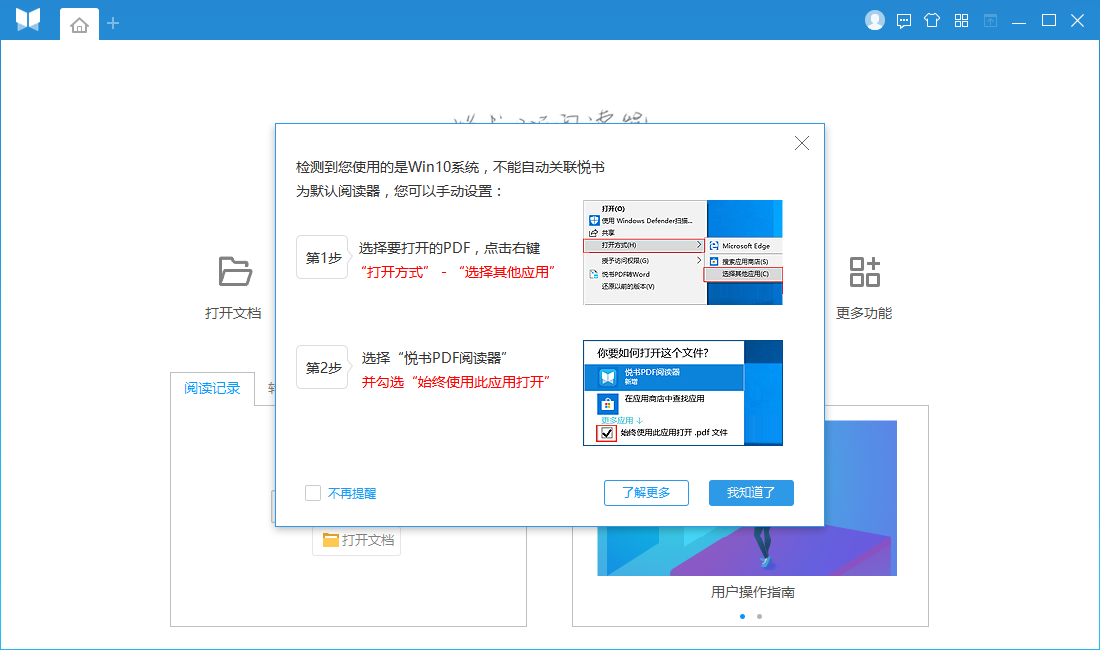Click the step 2 open-with illustration
1100x650 pixels.
pyautogui.click(x=683, y=393)
